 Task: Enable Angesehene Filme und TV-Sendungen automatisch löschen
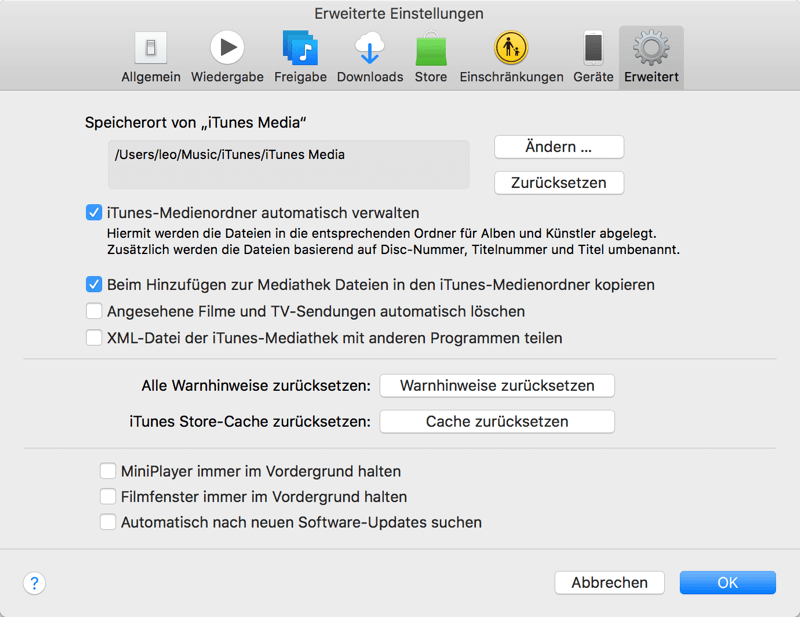(x=94, y=311)
